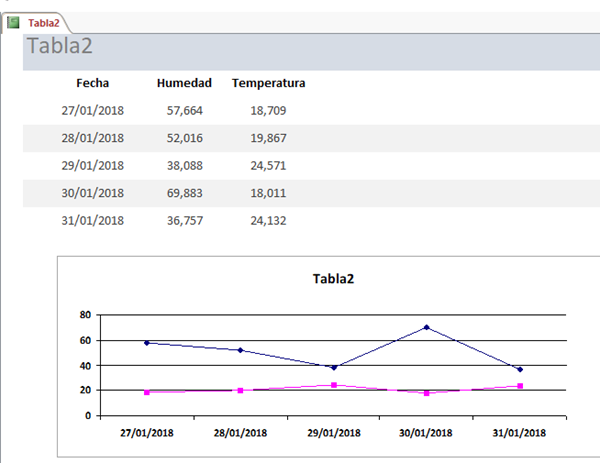Click the humidity value 36,757

click(x=184, y=220)
